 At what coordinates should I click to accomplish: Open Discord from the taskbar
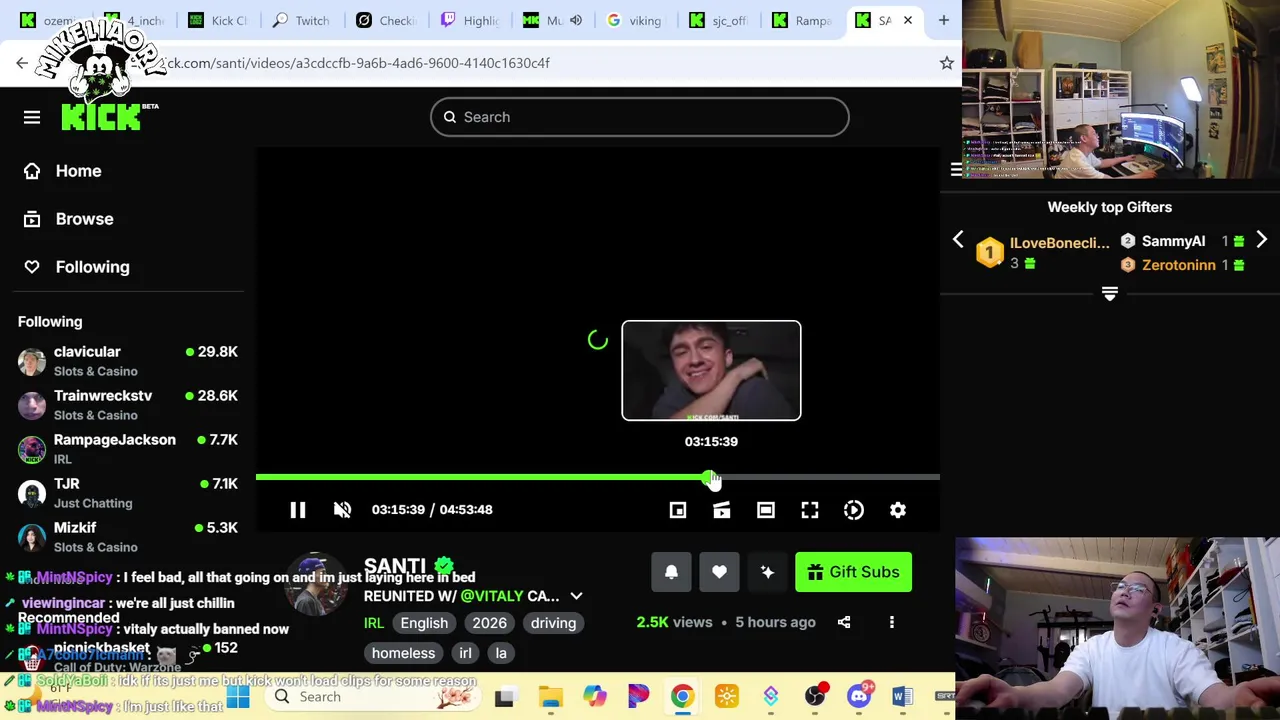point(859,697)
